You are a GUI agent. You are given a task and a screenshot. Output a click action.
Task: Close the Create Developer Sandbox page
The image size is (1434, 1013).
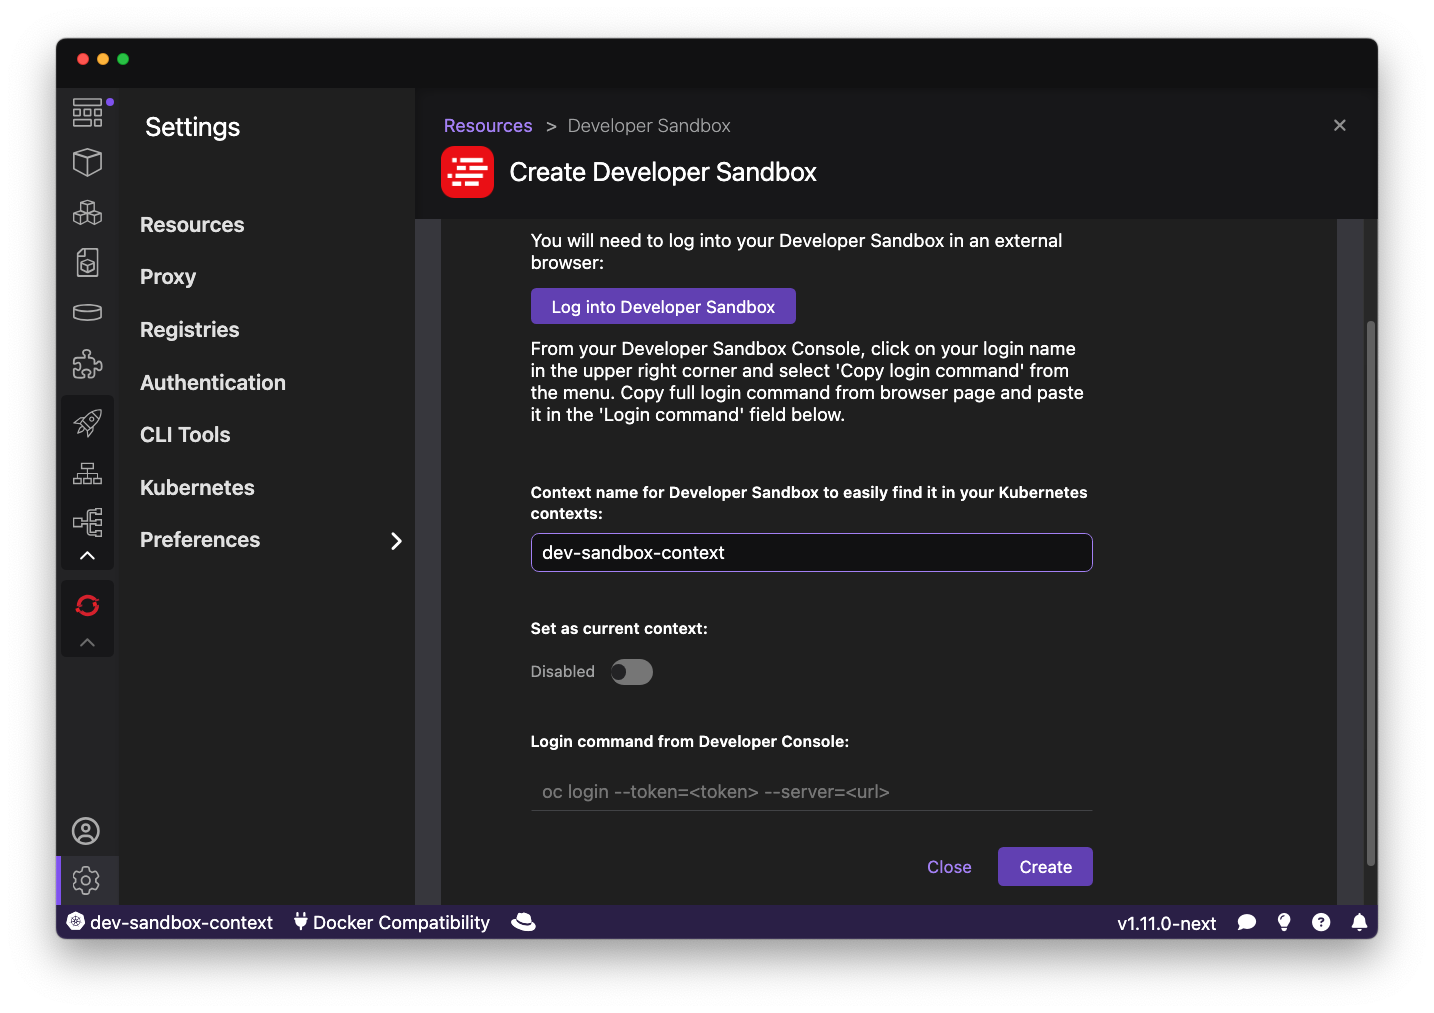coord(1340,125)
